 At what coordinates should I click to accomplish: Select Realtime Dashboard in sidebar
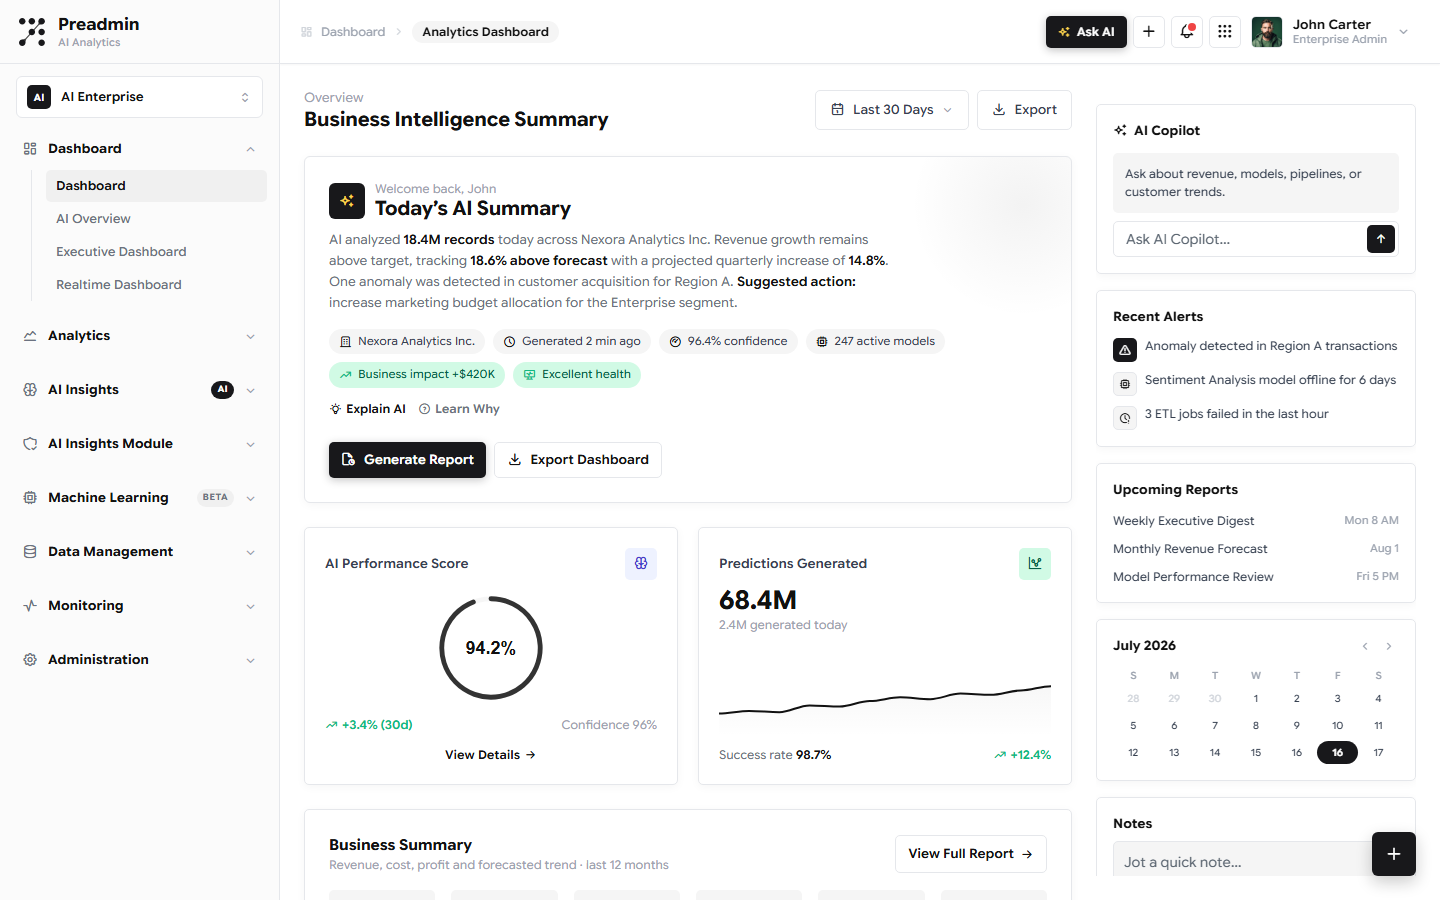coord(119,285)
